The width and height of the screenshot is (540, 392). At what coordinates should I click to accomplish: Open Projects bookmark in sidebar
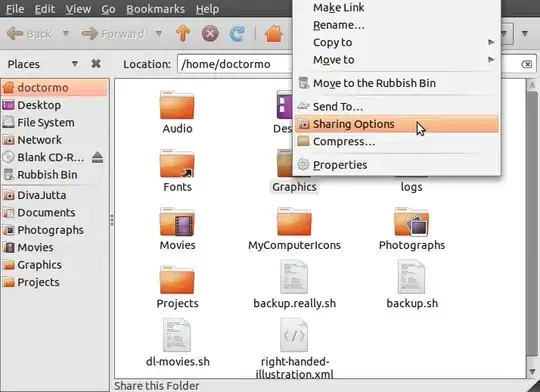point(54,282)
